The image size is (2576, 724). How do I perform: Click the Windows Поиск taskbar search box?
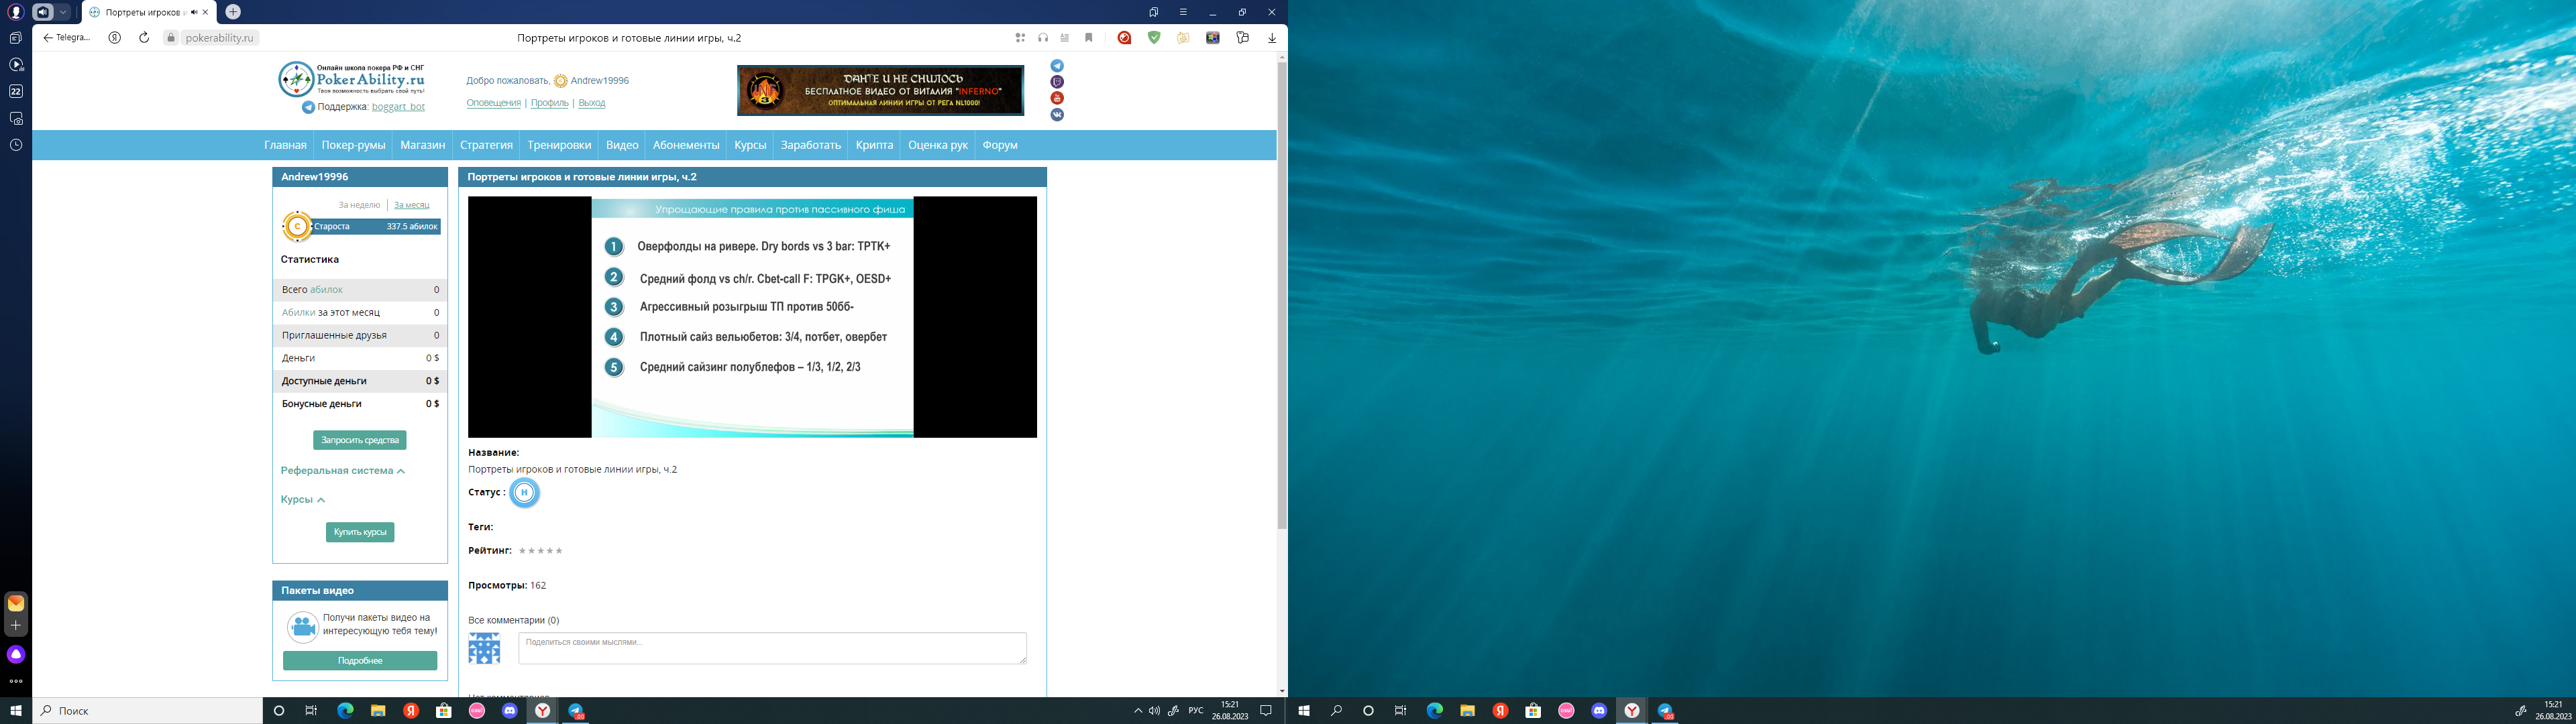click(x=148, y=711)
